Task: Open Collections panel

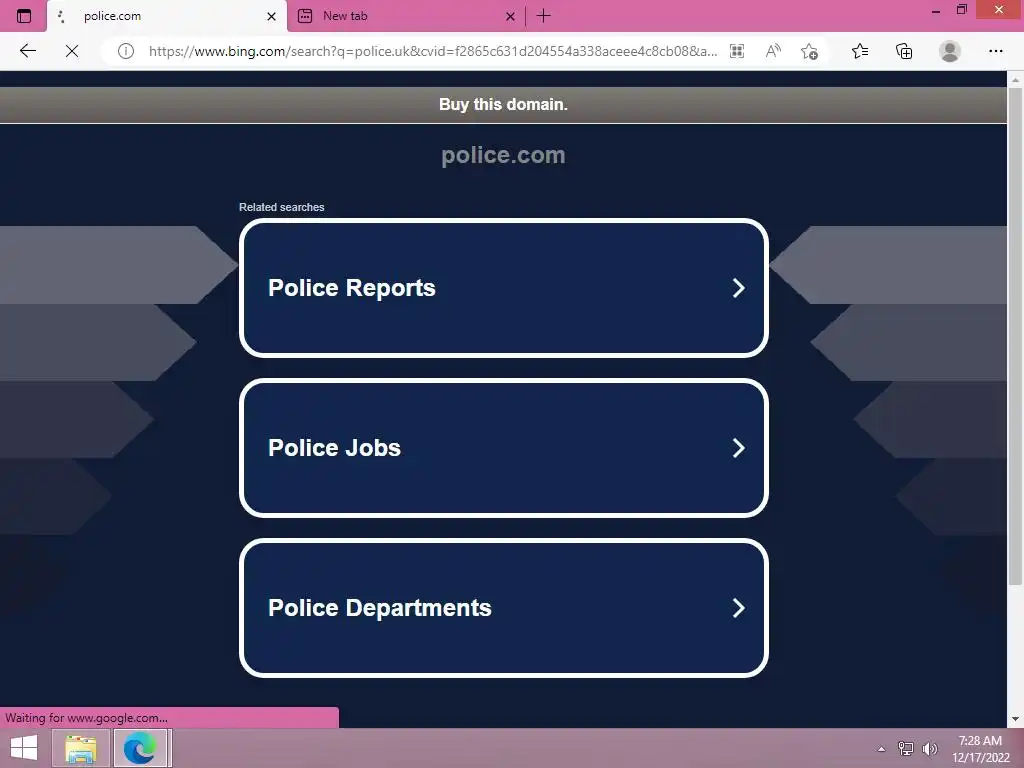Action: click(x=904, y=51)
